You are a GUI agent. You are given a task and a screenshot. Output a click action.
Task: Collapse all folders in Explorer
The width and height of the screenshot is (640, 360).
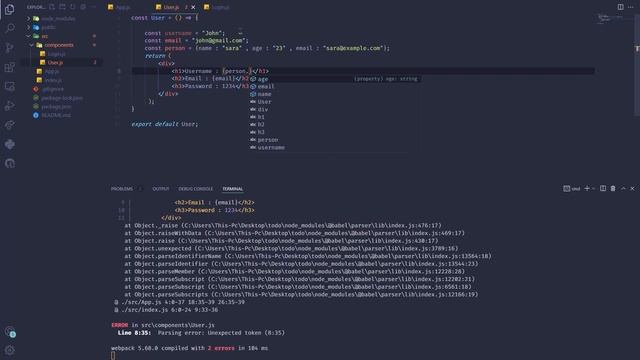83,7
